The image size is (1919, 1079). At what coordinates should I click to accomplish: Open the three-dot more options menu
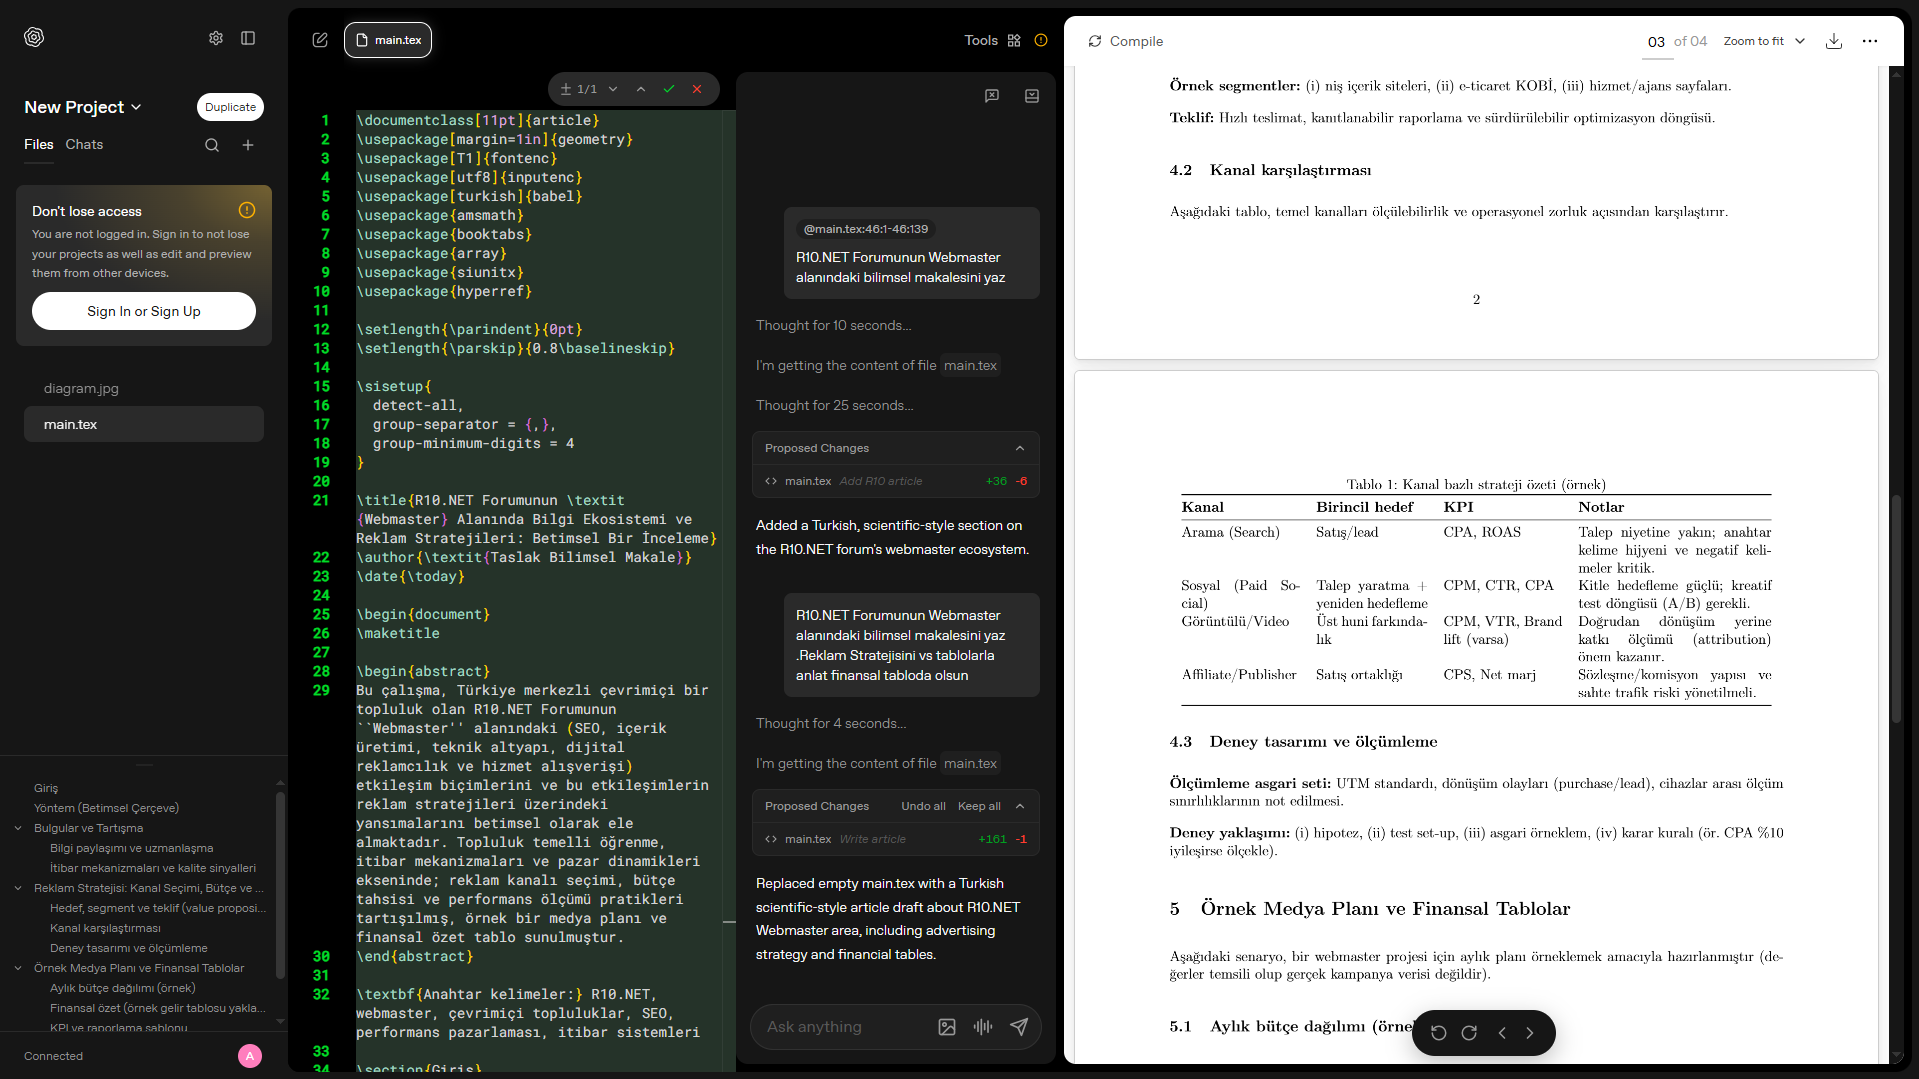1870,41
